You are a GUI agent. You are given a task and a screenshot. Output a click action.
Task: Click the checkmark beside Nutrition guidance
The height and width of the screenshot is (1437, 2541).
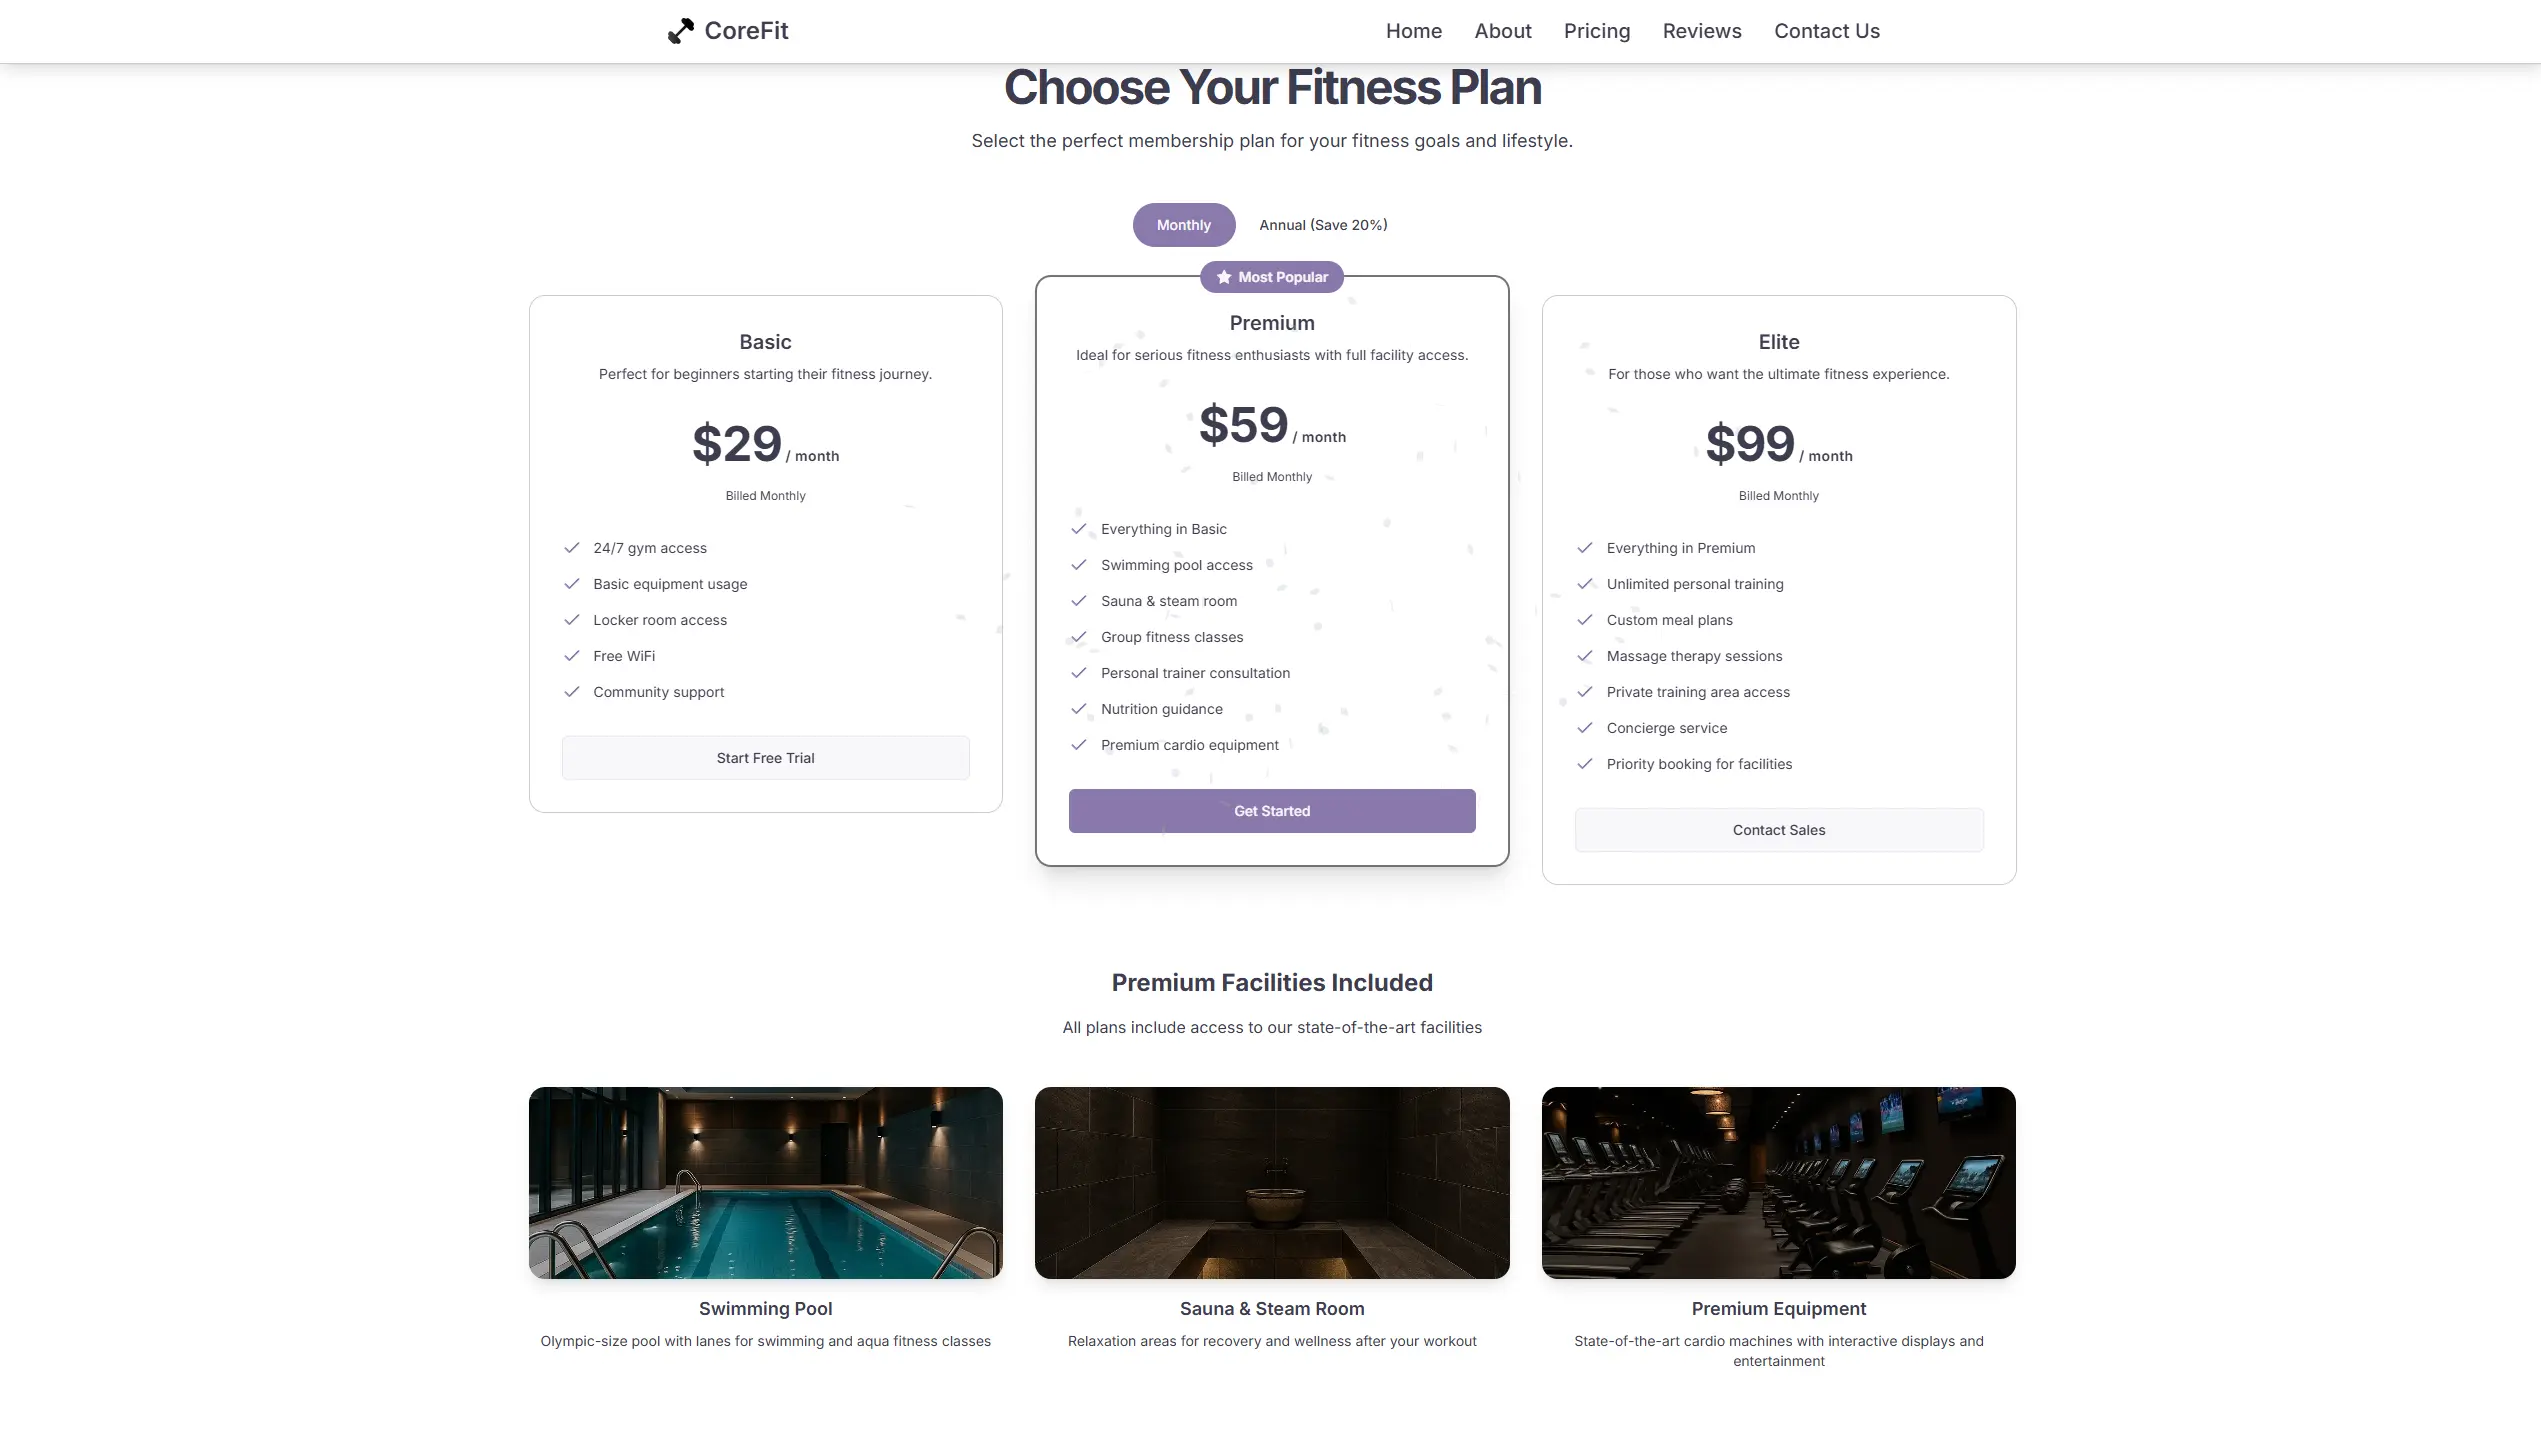(x=1079, y=709)
